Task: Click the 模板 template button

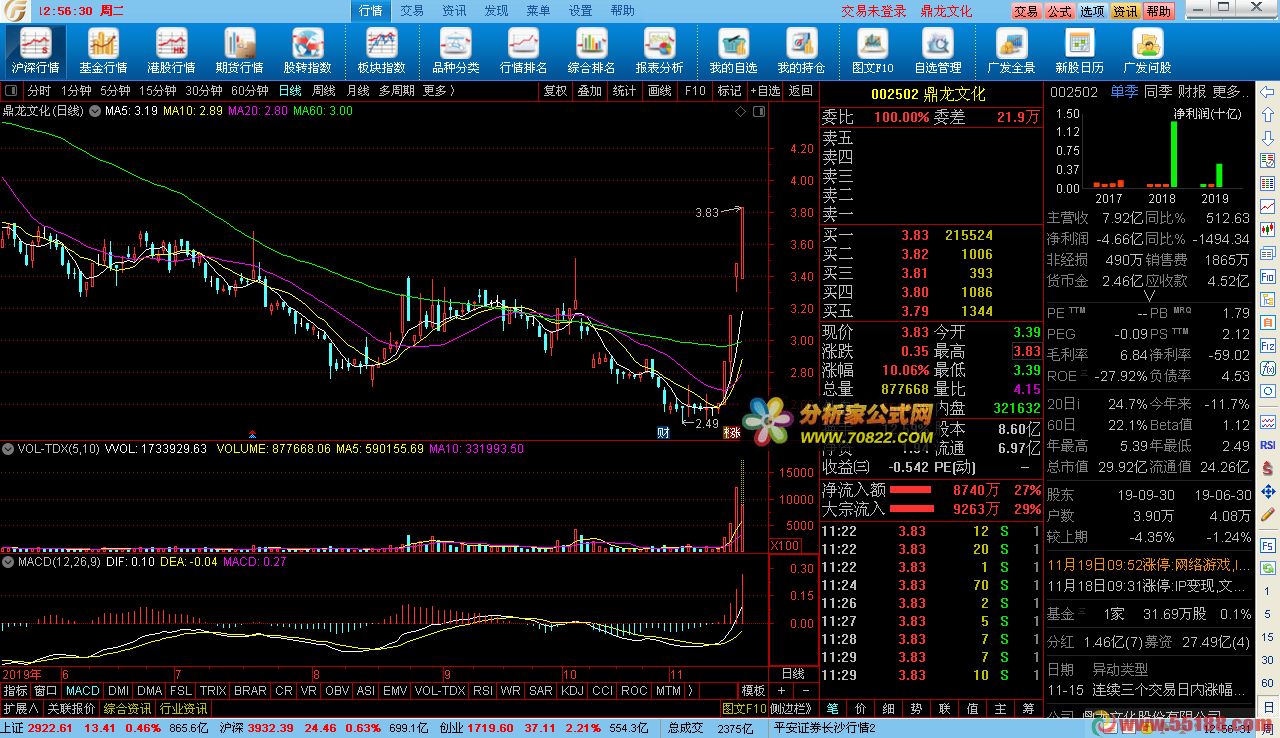Action: (x=753, y=691)
